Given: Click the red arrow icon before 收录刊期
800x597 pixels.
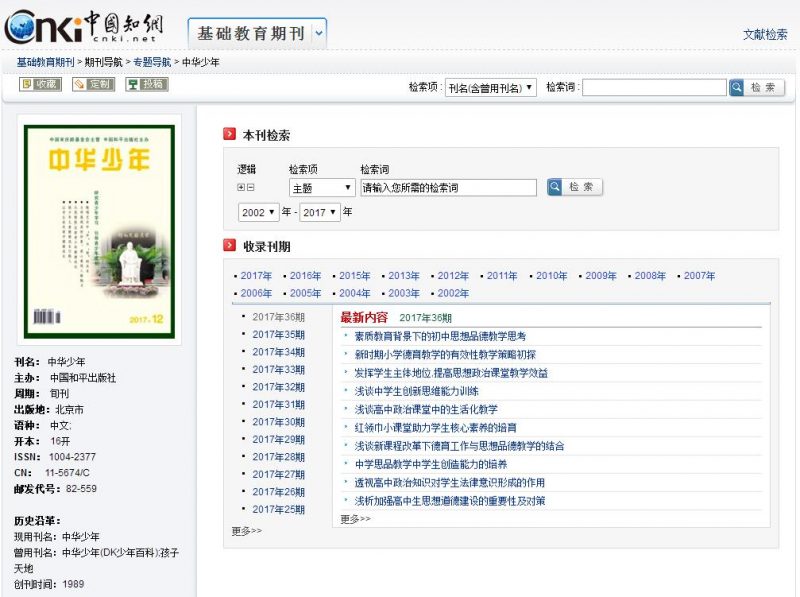Looking at the screenshot, I should 228,243.
